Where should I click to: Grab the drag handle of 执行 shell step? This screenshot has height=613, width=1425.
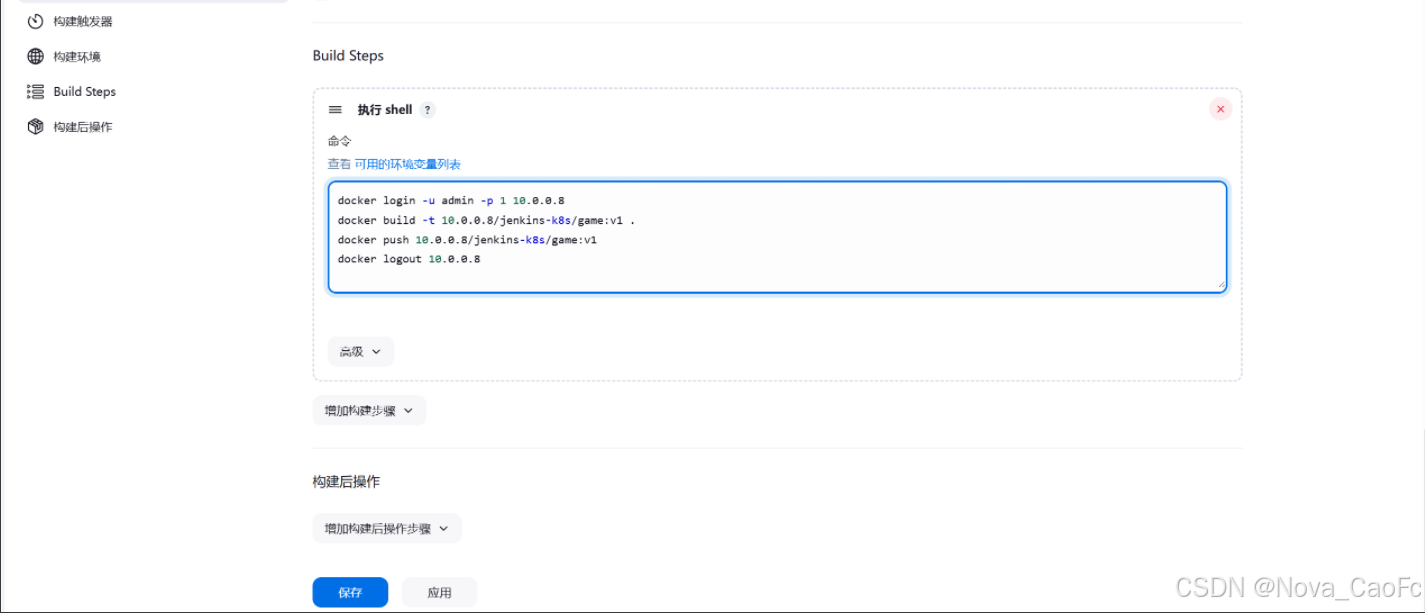coord(335,110)
